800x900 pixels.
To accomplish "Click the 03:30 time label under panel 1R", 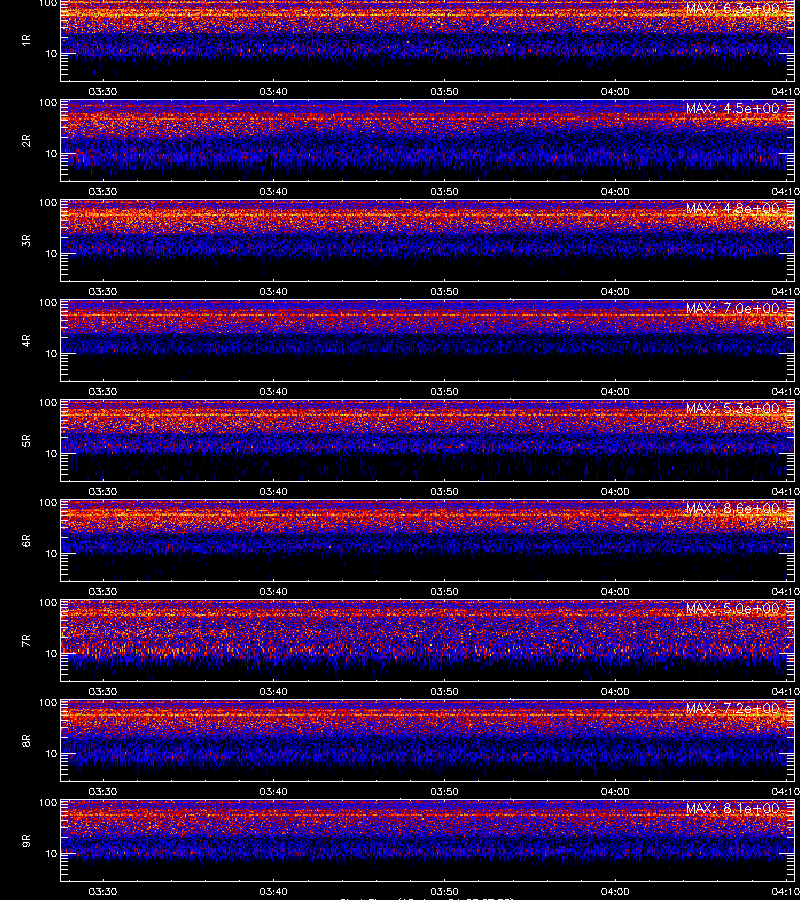I will pos(103,91).
